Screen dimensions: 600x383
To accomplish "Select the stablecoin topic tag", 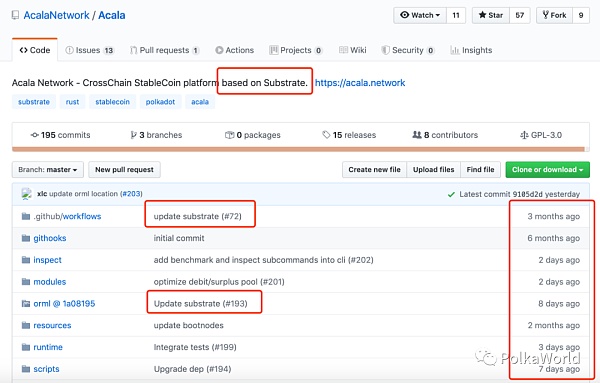I will pyautogui.click(x=112, y=102).
